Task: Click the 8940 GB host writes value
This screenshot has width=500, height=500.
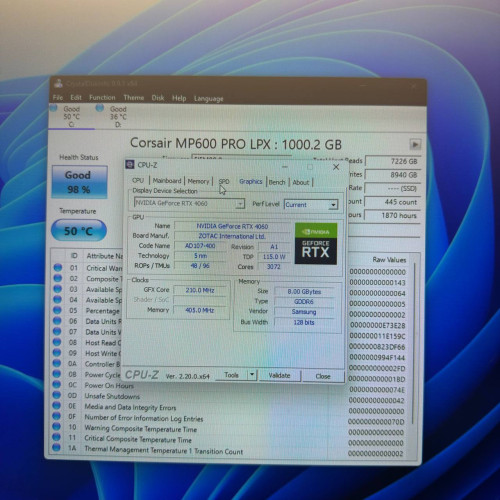Action: tap(393, 175)
